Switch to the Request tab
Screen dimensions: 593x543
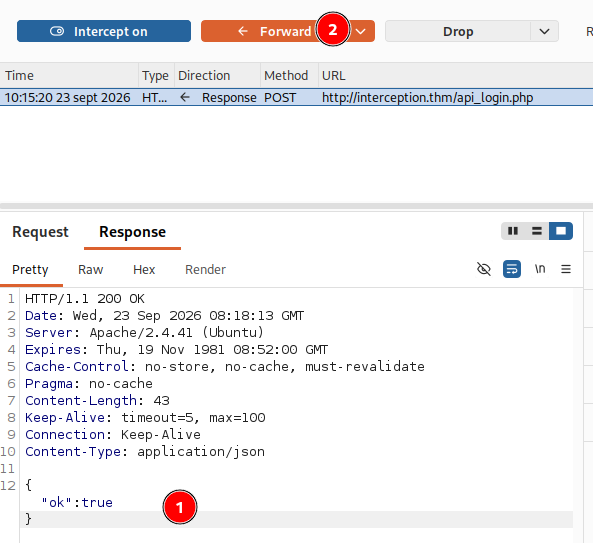pos(40,232)
